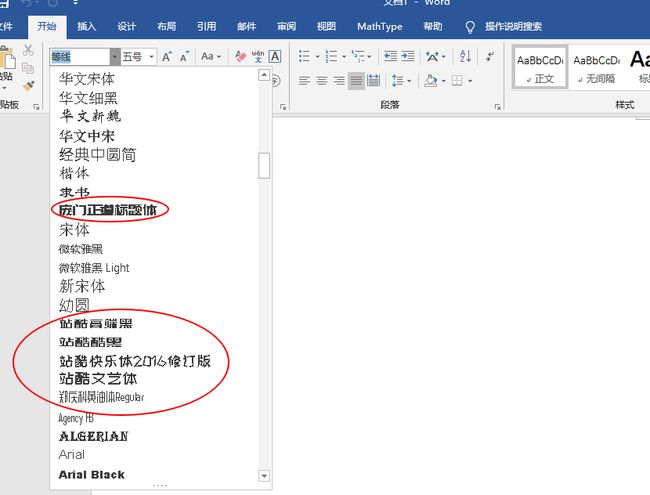Decrease paragraph indent icon
Screen dimensions: 650x495
[390, 56]
